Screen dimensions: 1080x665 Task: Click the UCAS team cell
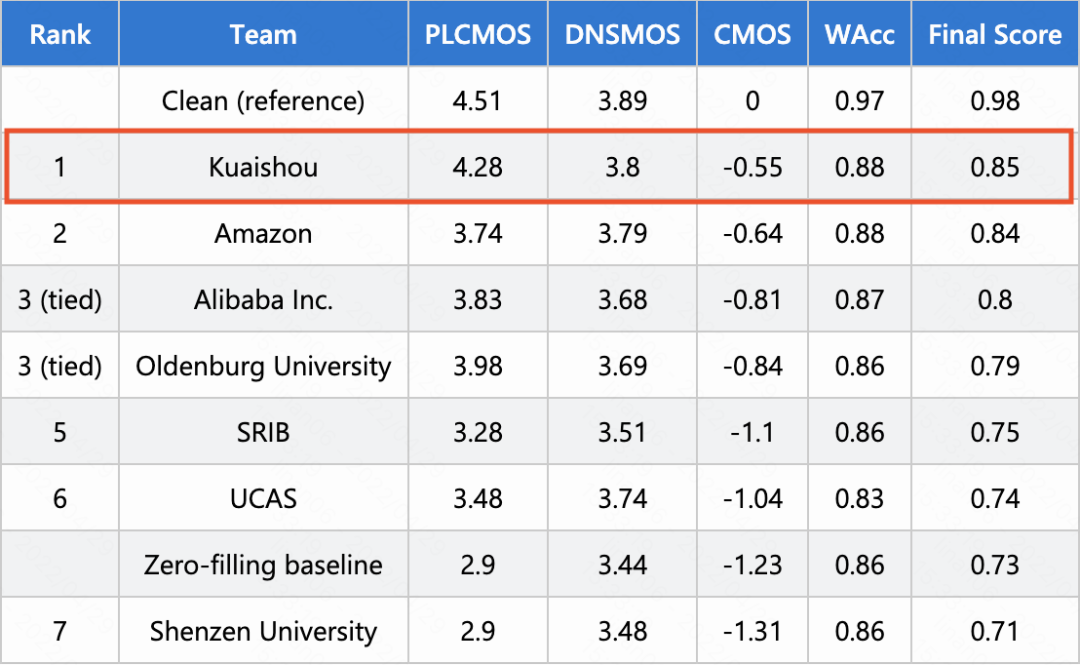click(x=263, y=498)
